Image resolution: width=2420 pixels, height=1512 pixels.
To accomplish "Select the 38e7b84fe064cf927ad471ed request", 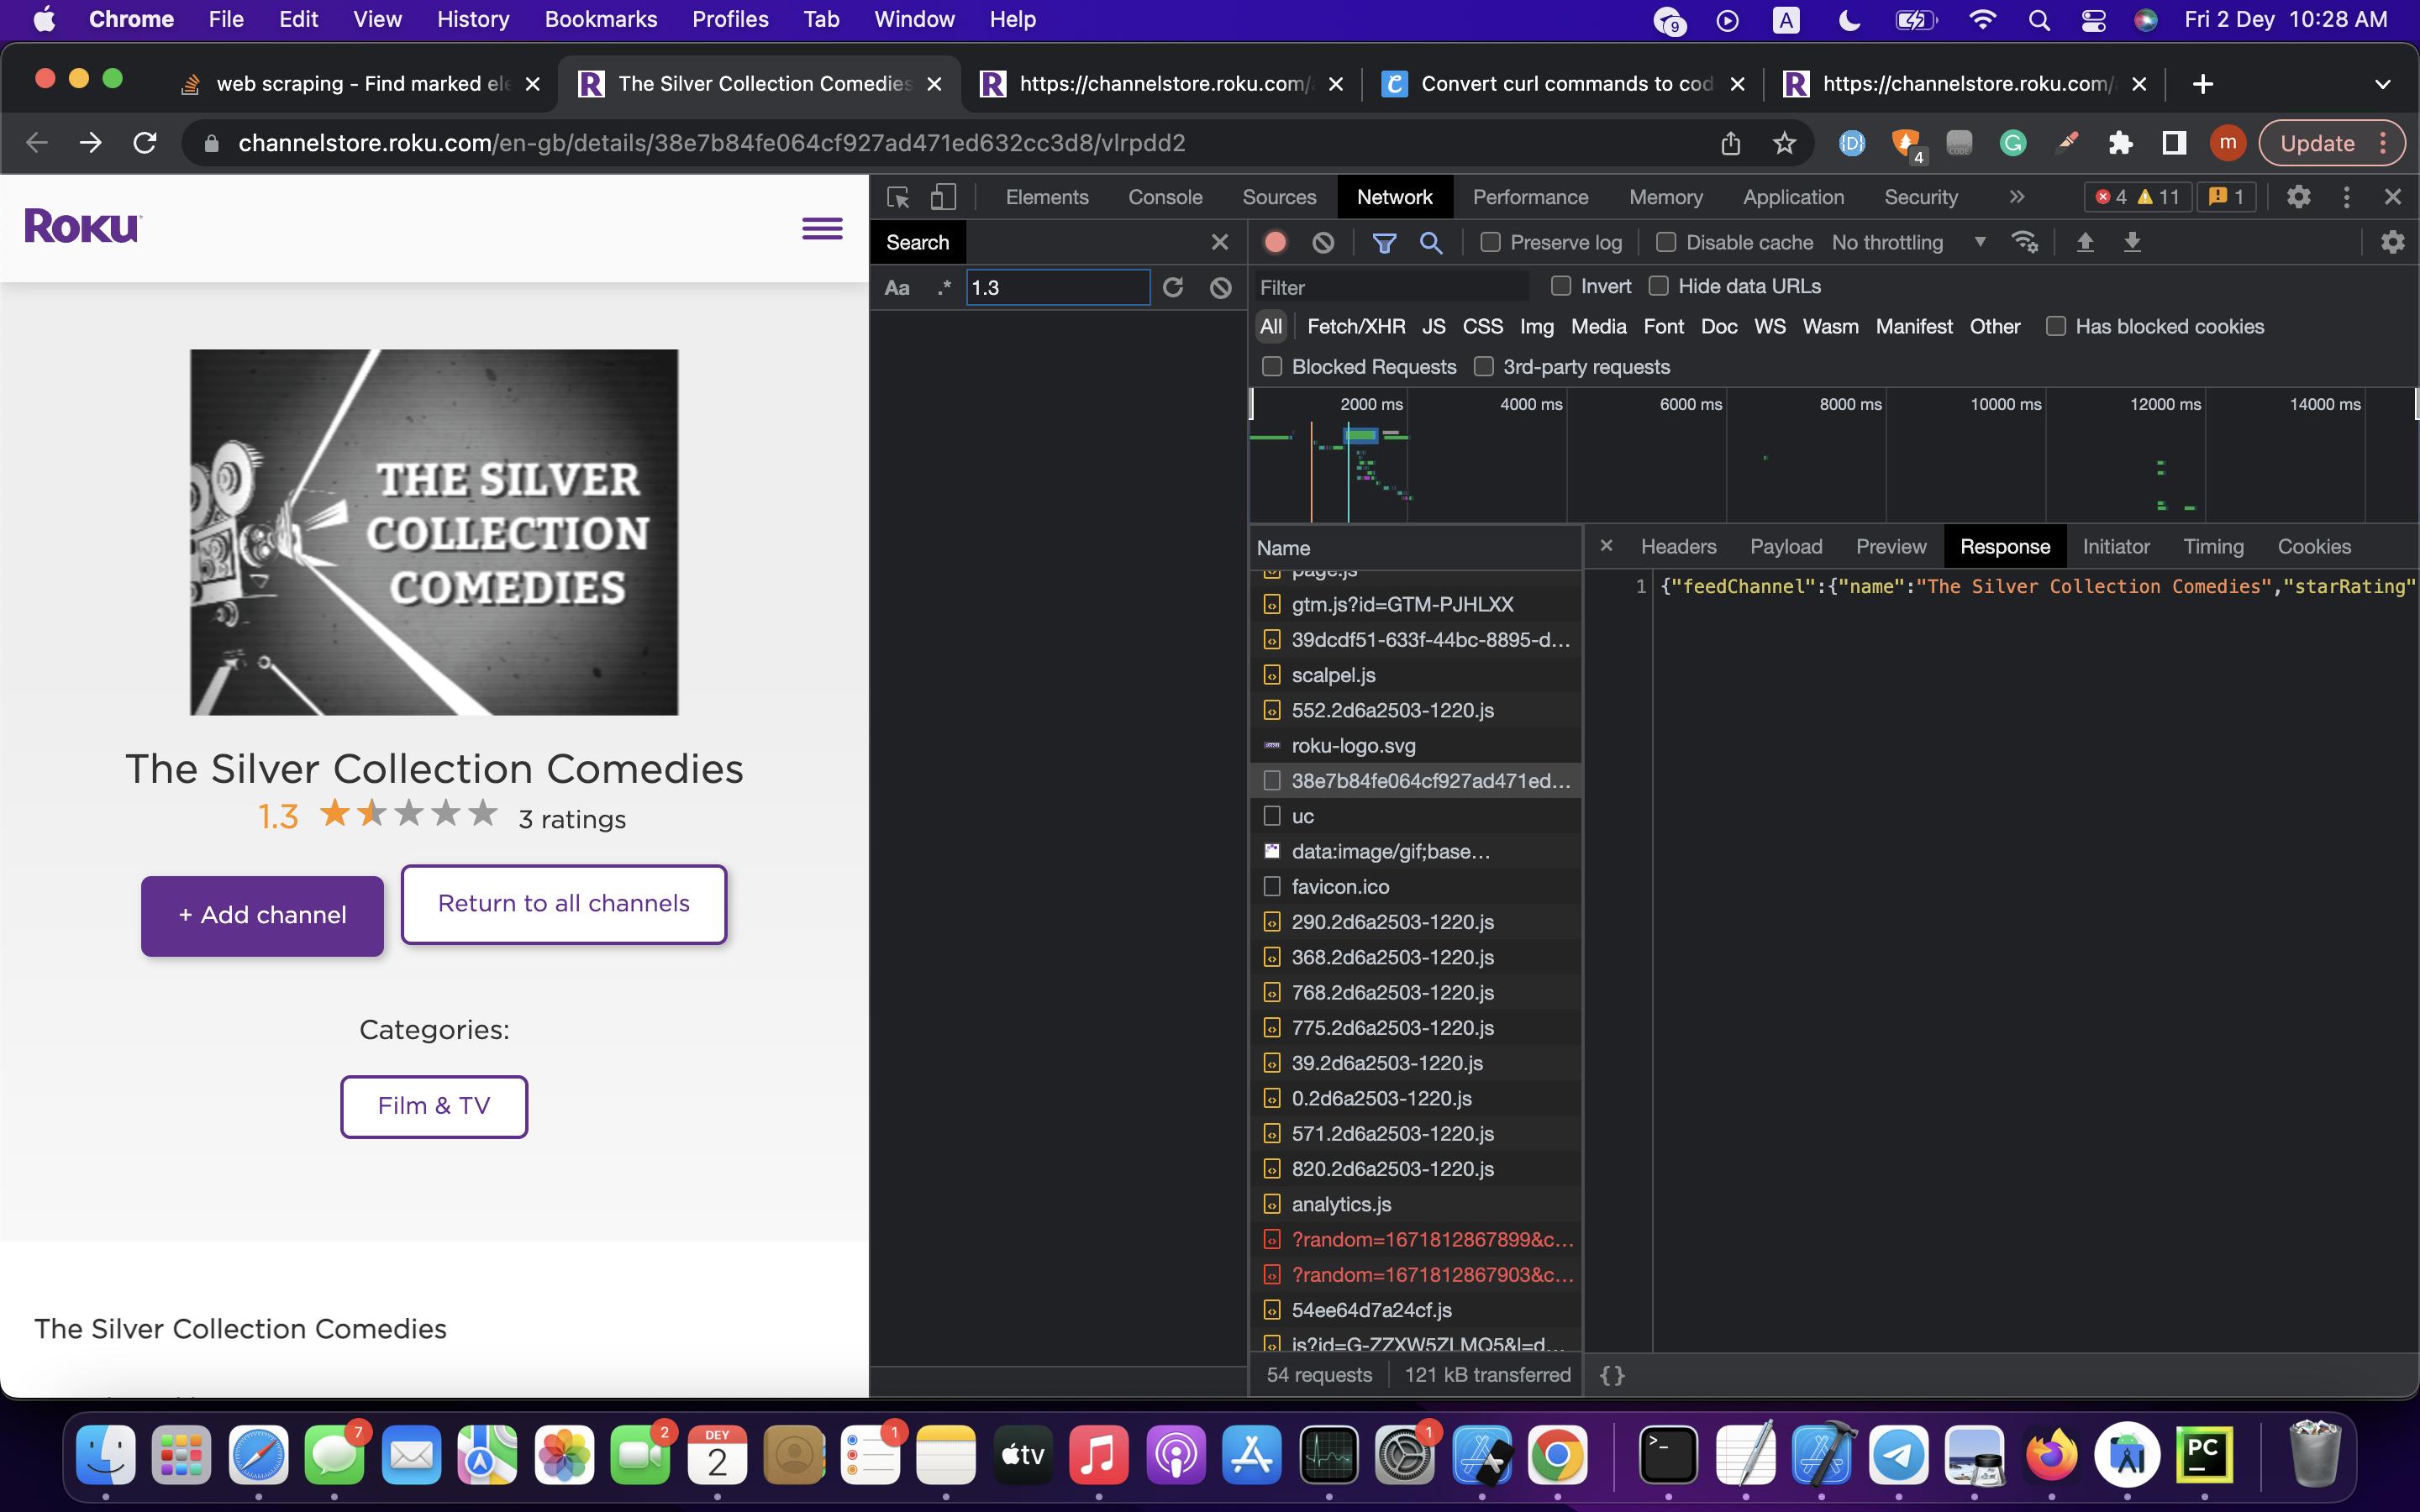I will tap(1416, 780).
